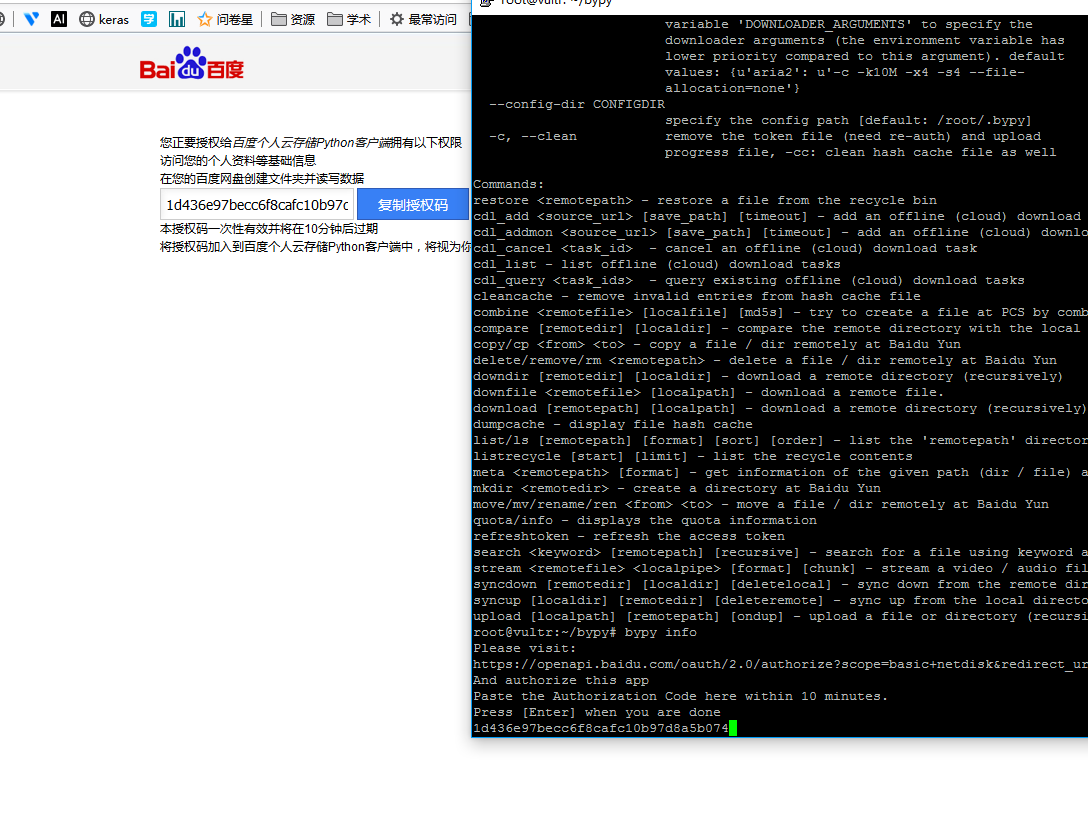This screenshot has width=1088, height=831.
Task: Click the 复制授权码 button
Action: coord(413,205)
